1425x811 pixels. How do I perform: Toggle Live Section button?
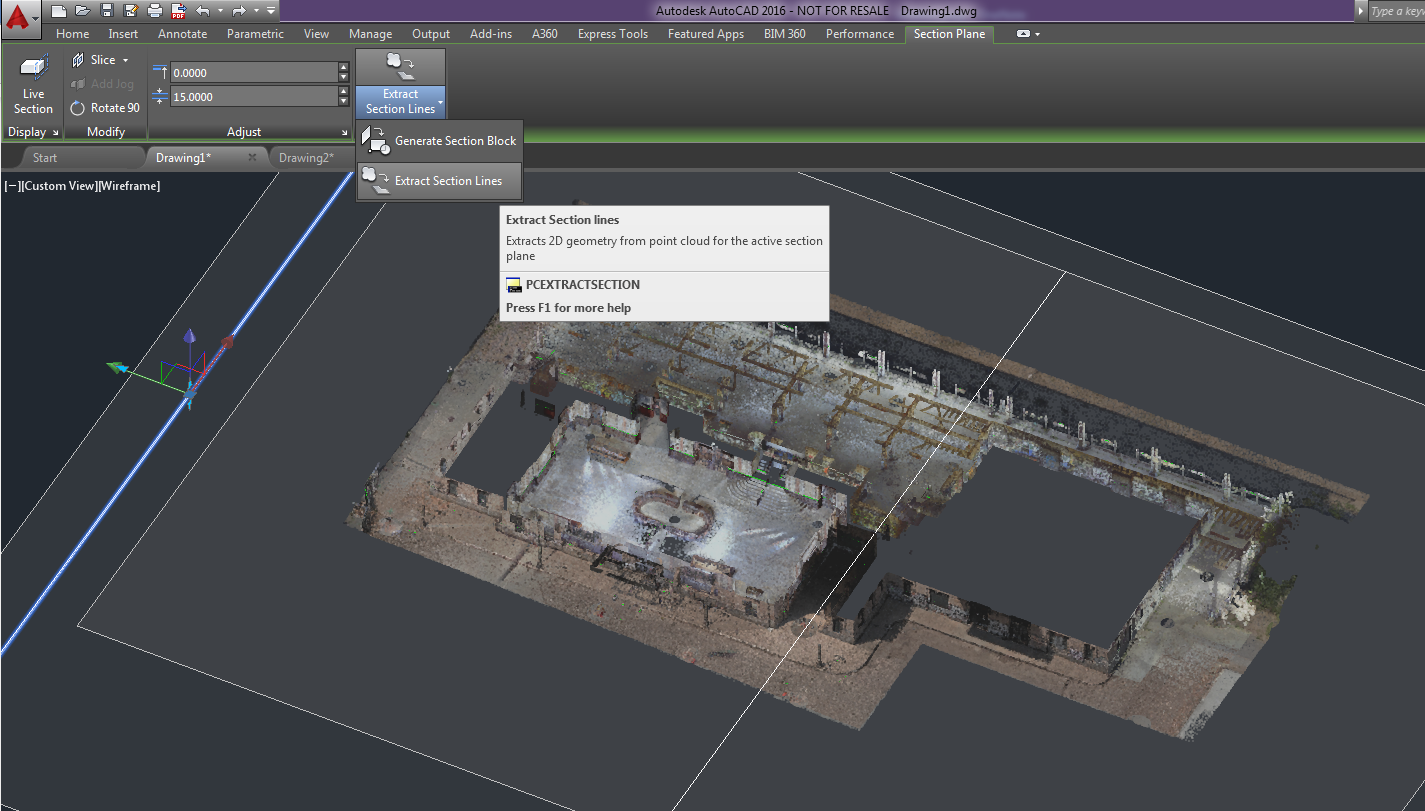coord(33,86)
